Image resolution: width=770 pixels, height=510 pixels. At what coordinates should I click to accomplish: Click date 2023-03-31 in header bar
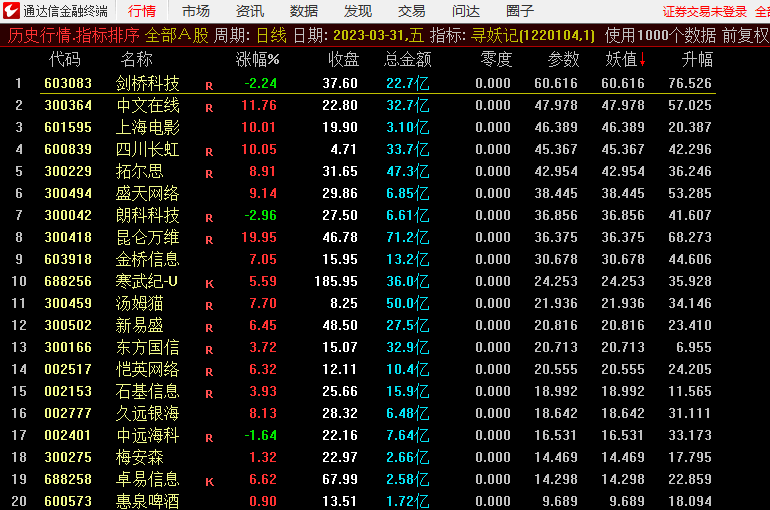[370, 35]
